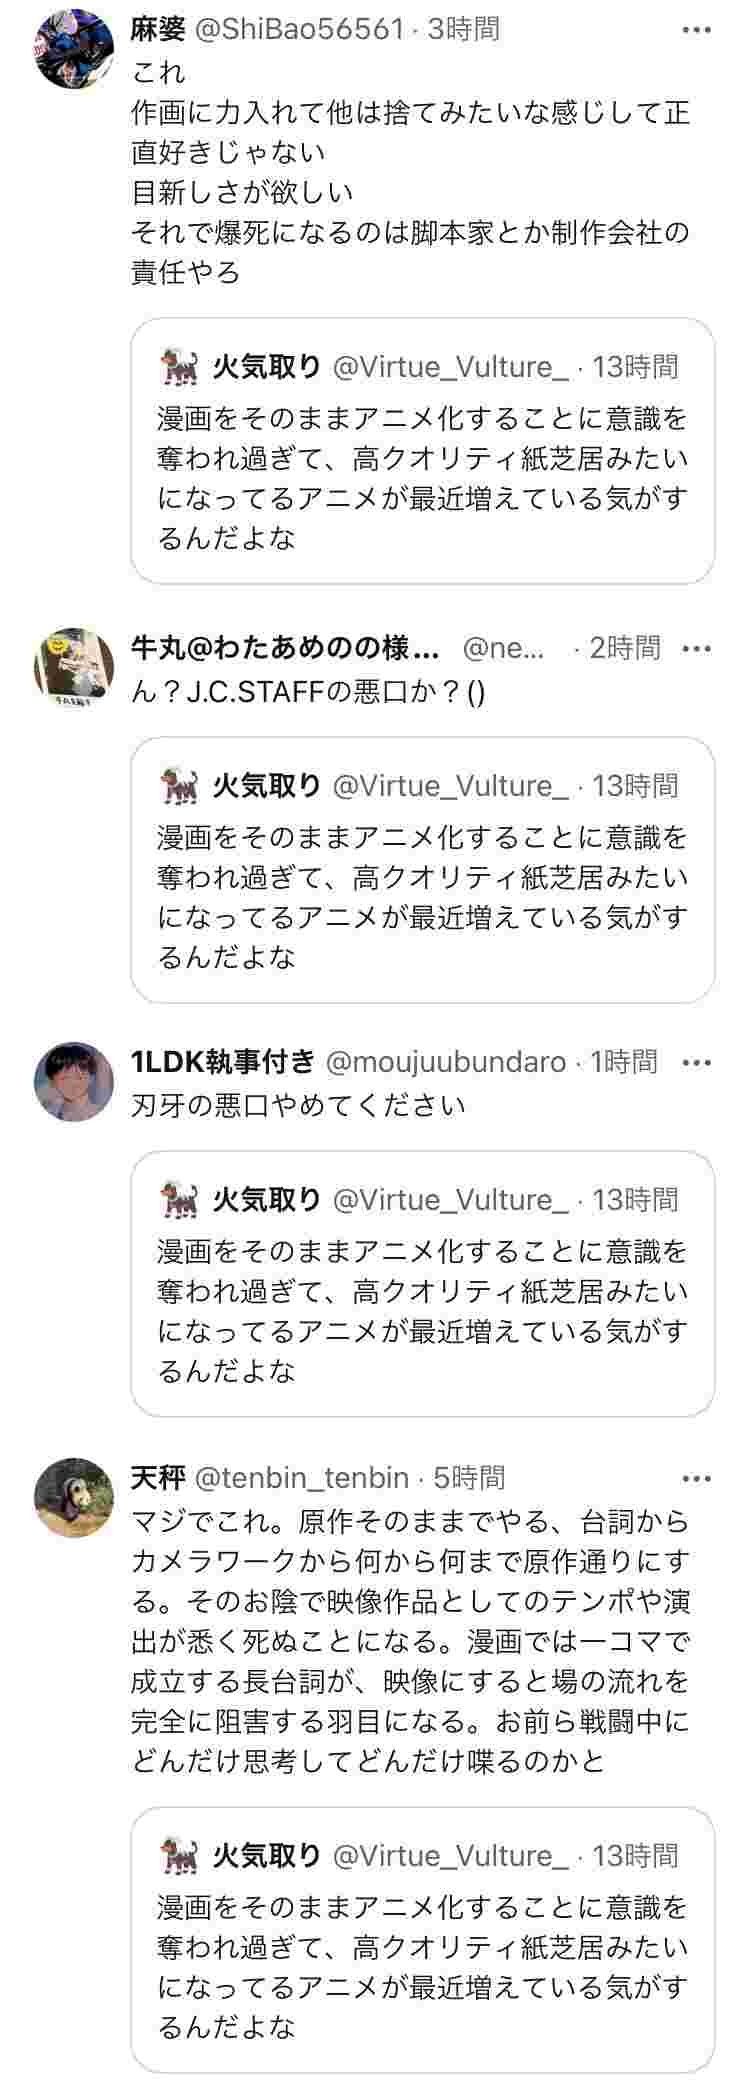The height and width of the screenshot is (2084, 750).
Task: Open 天秤's animal avatar
Action: [x=73, y=1496]
